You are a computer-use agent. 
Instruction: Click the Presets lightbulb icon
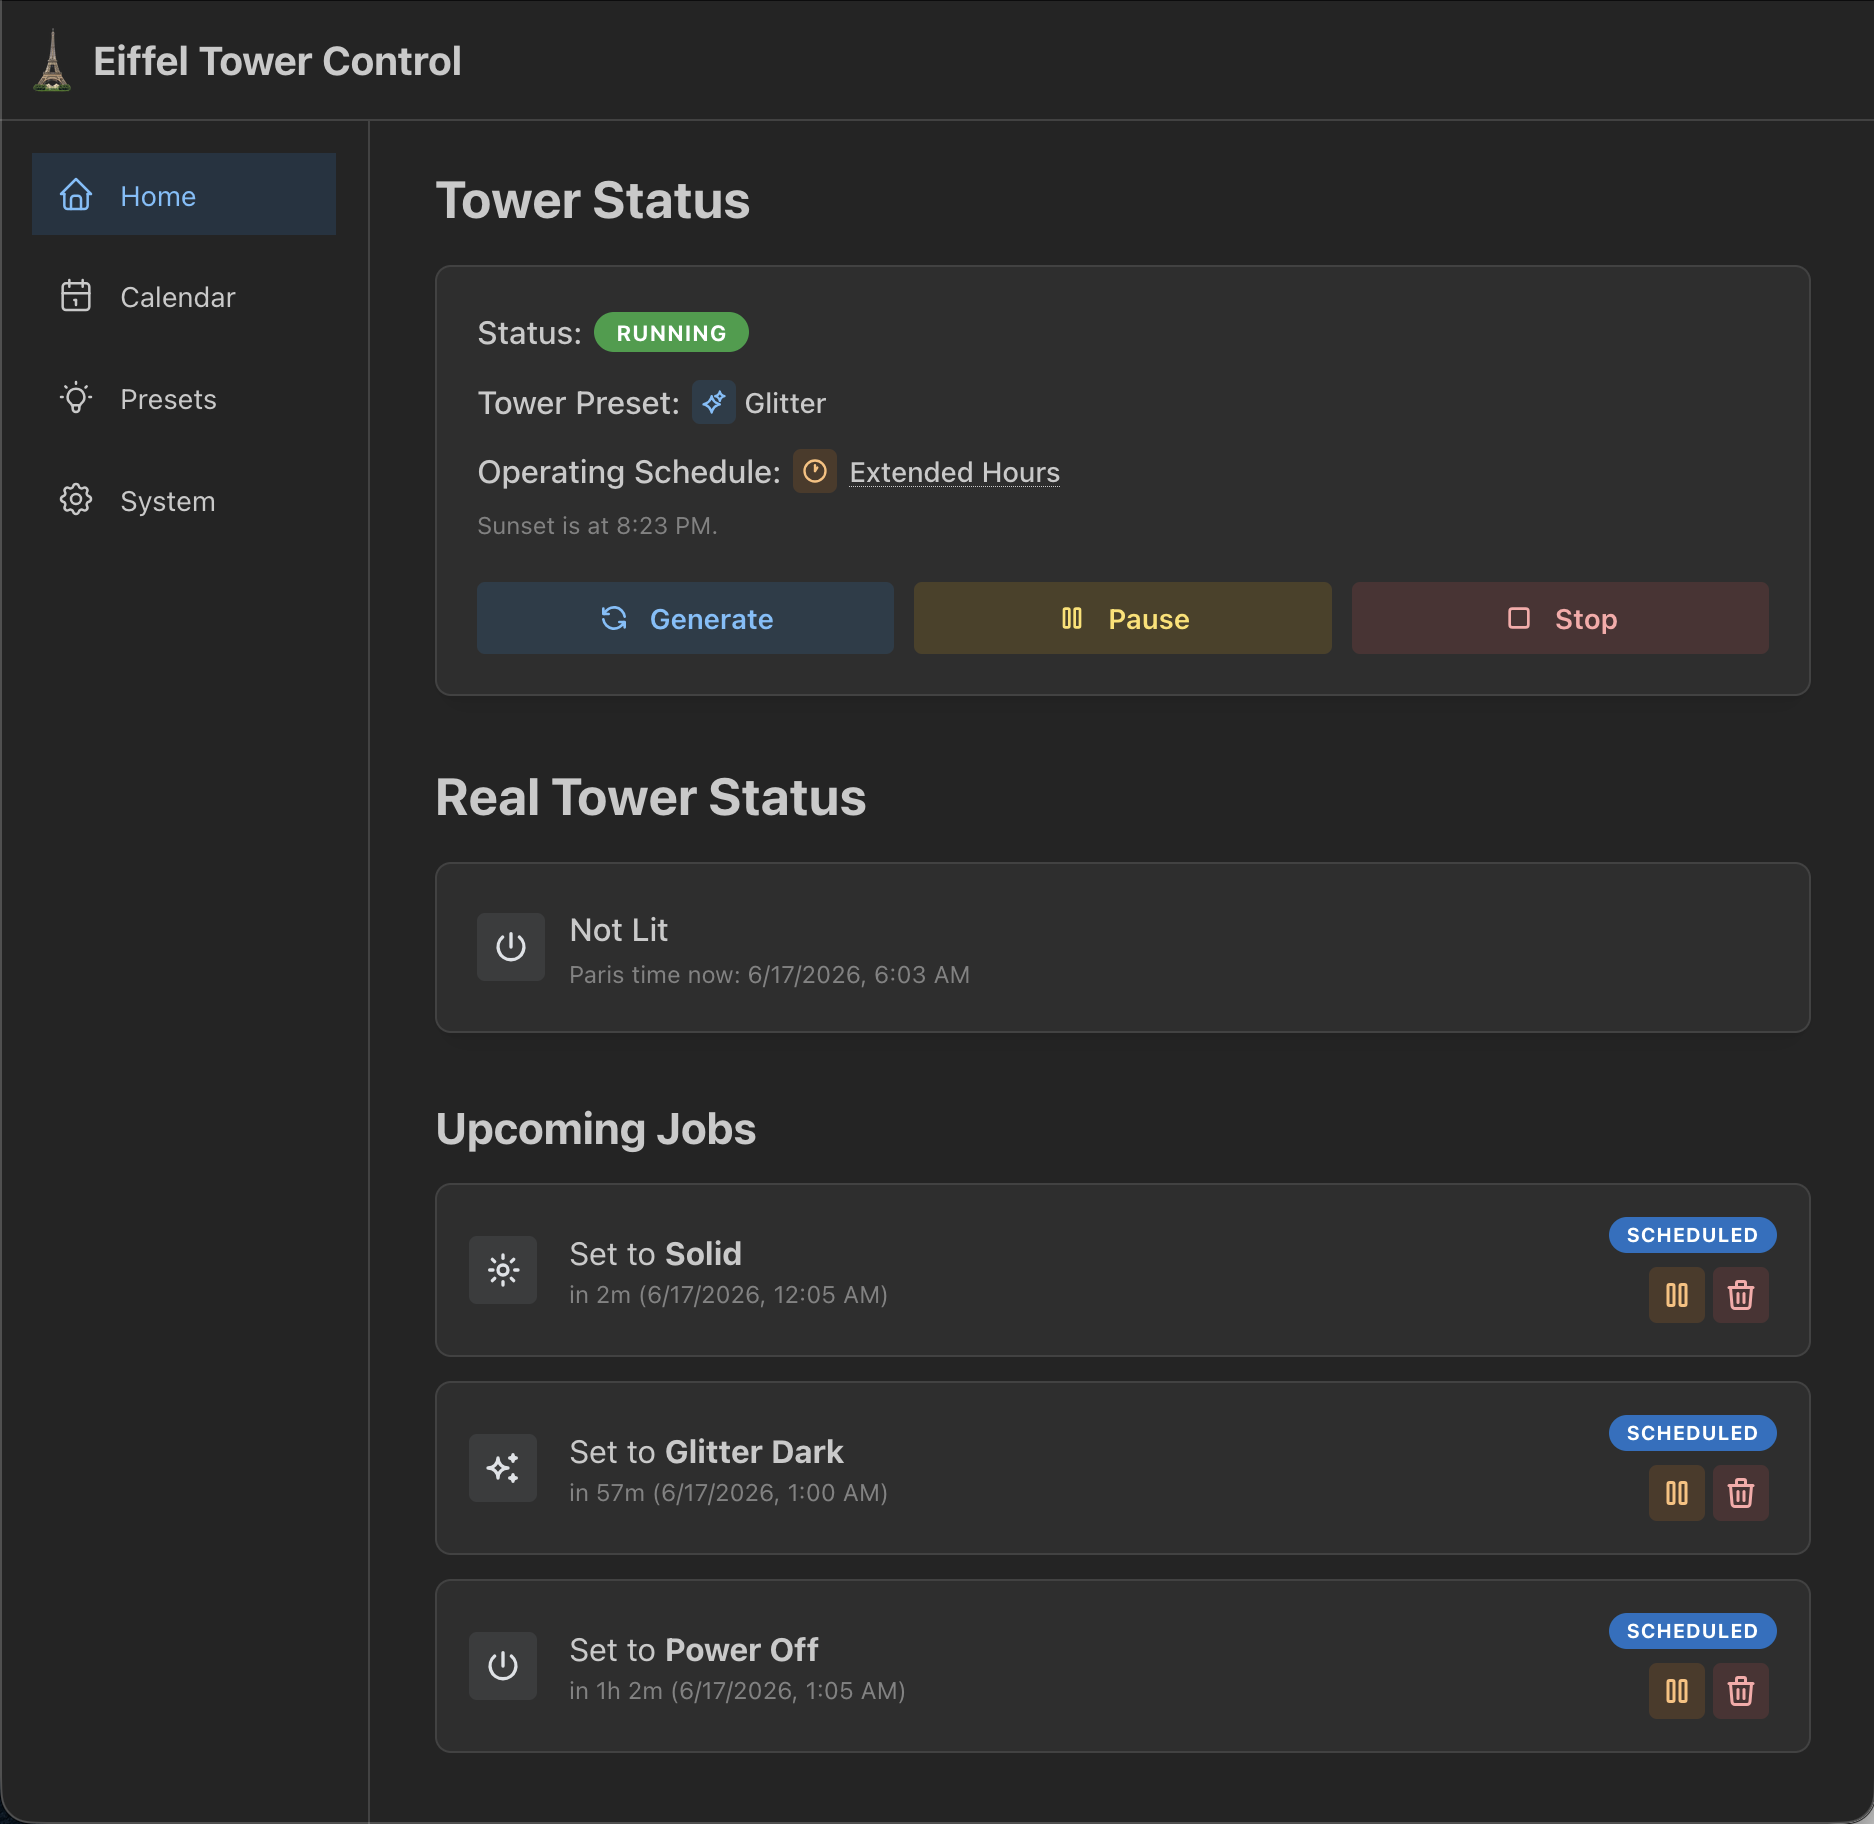tap(76, 398)
